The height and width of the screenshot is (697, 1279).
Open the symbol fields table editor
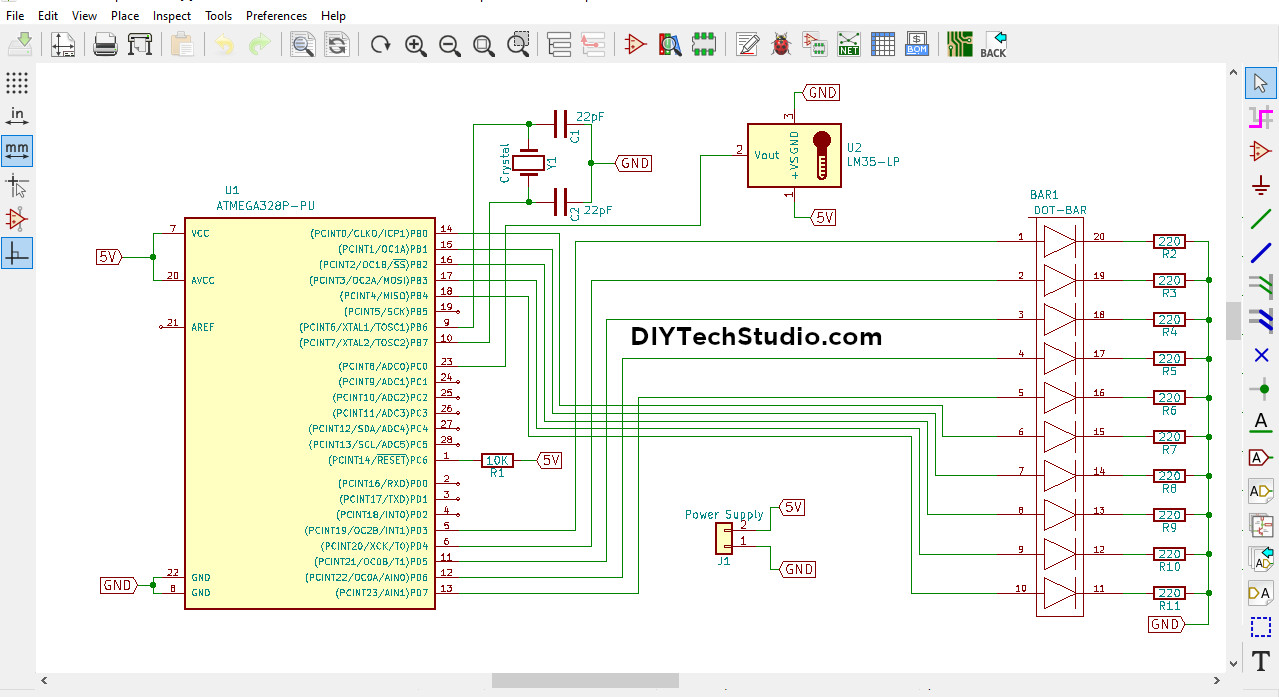[883, 44]
